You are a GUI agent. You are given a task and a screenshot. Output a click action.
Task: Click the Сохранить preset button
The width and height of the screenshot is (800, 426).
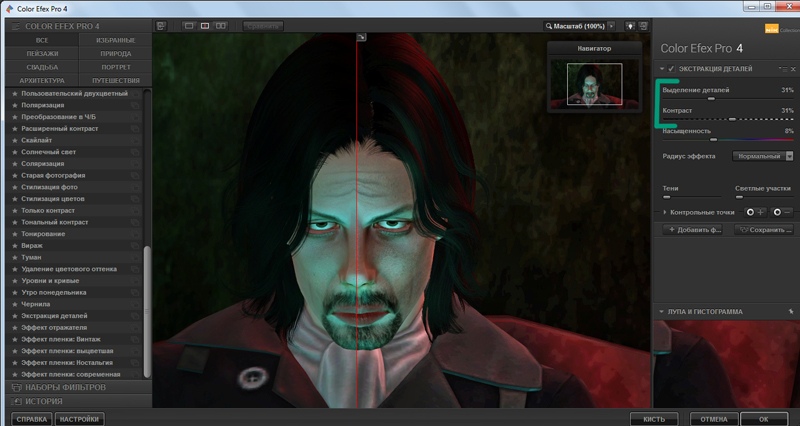pyautogui.click(x=764, y=230)
